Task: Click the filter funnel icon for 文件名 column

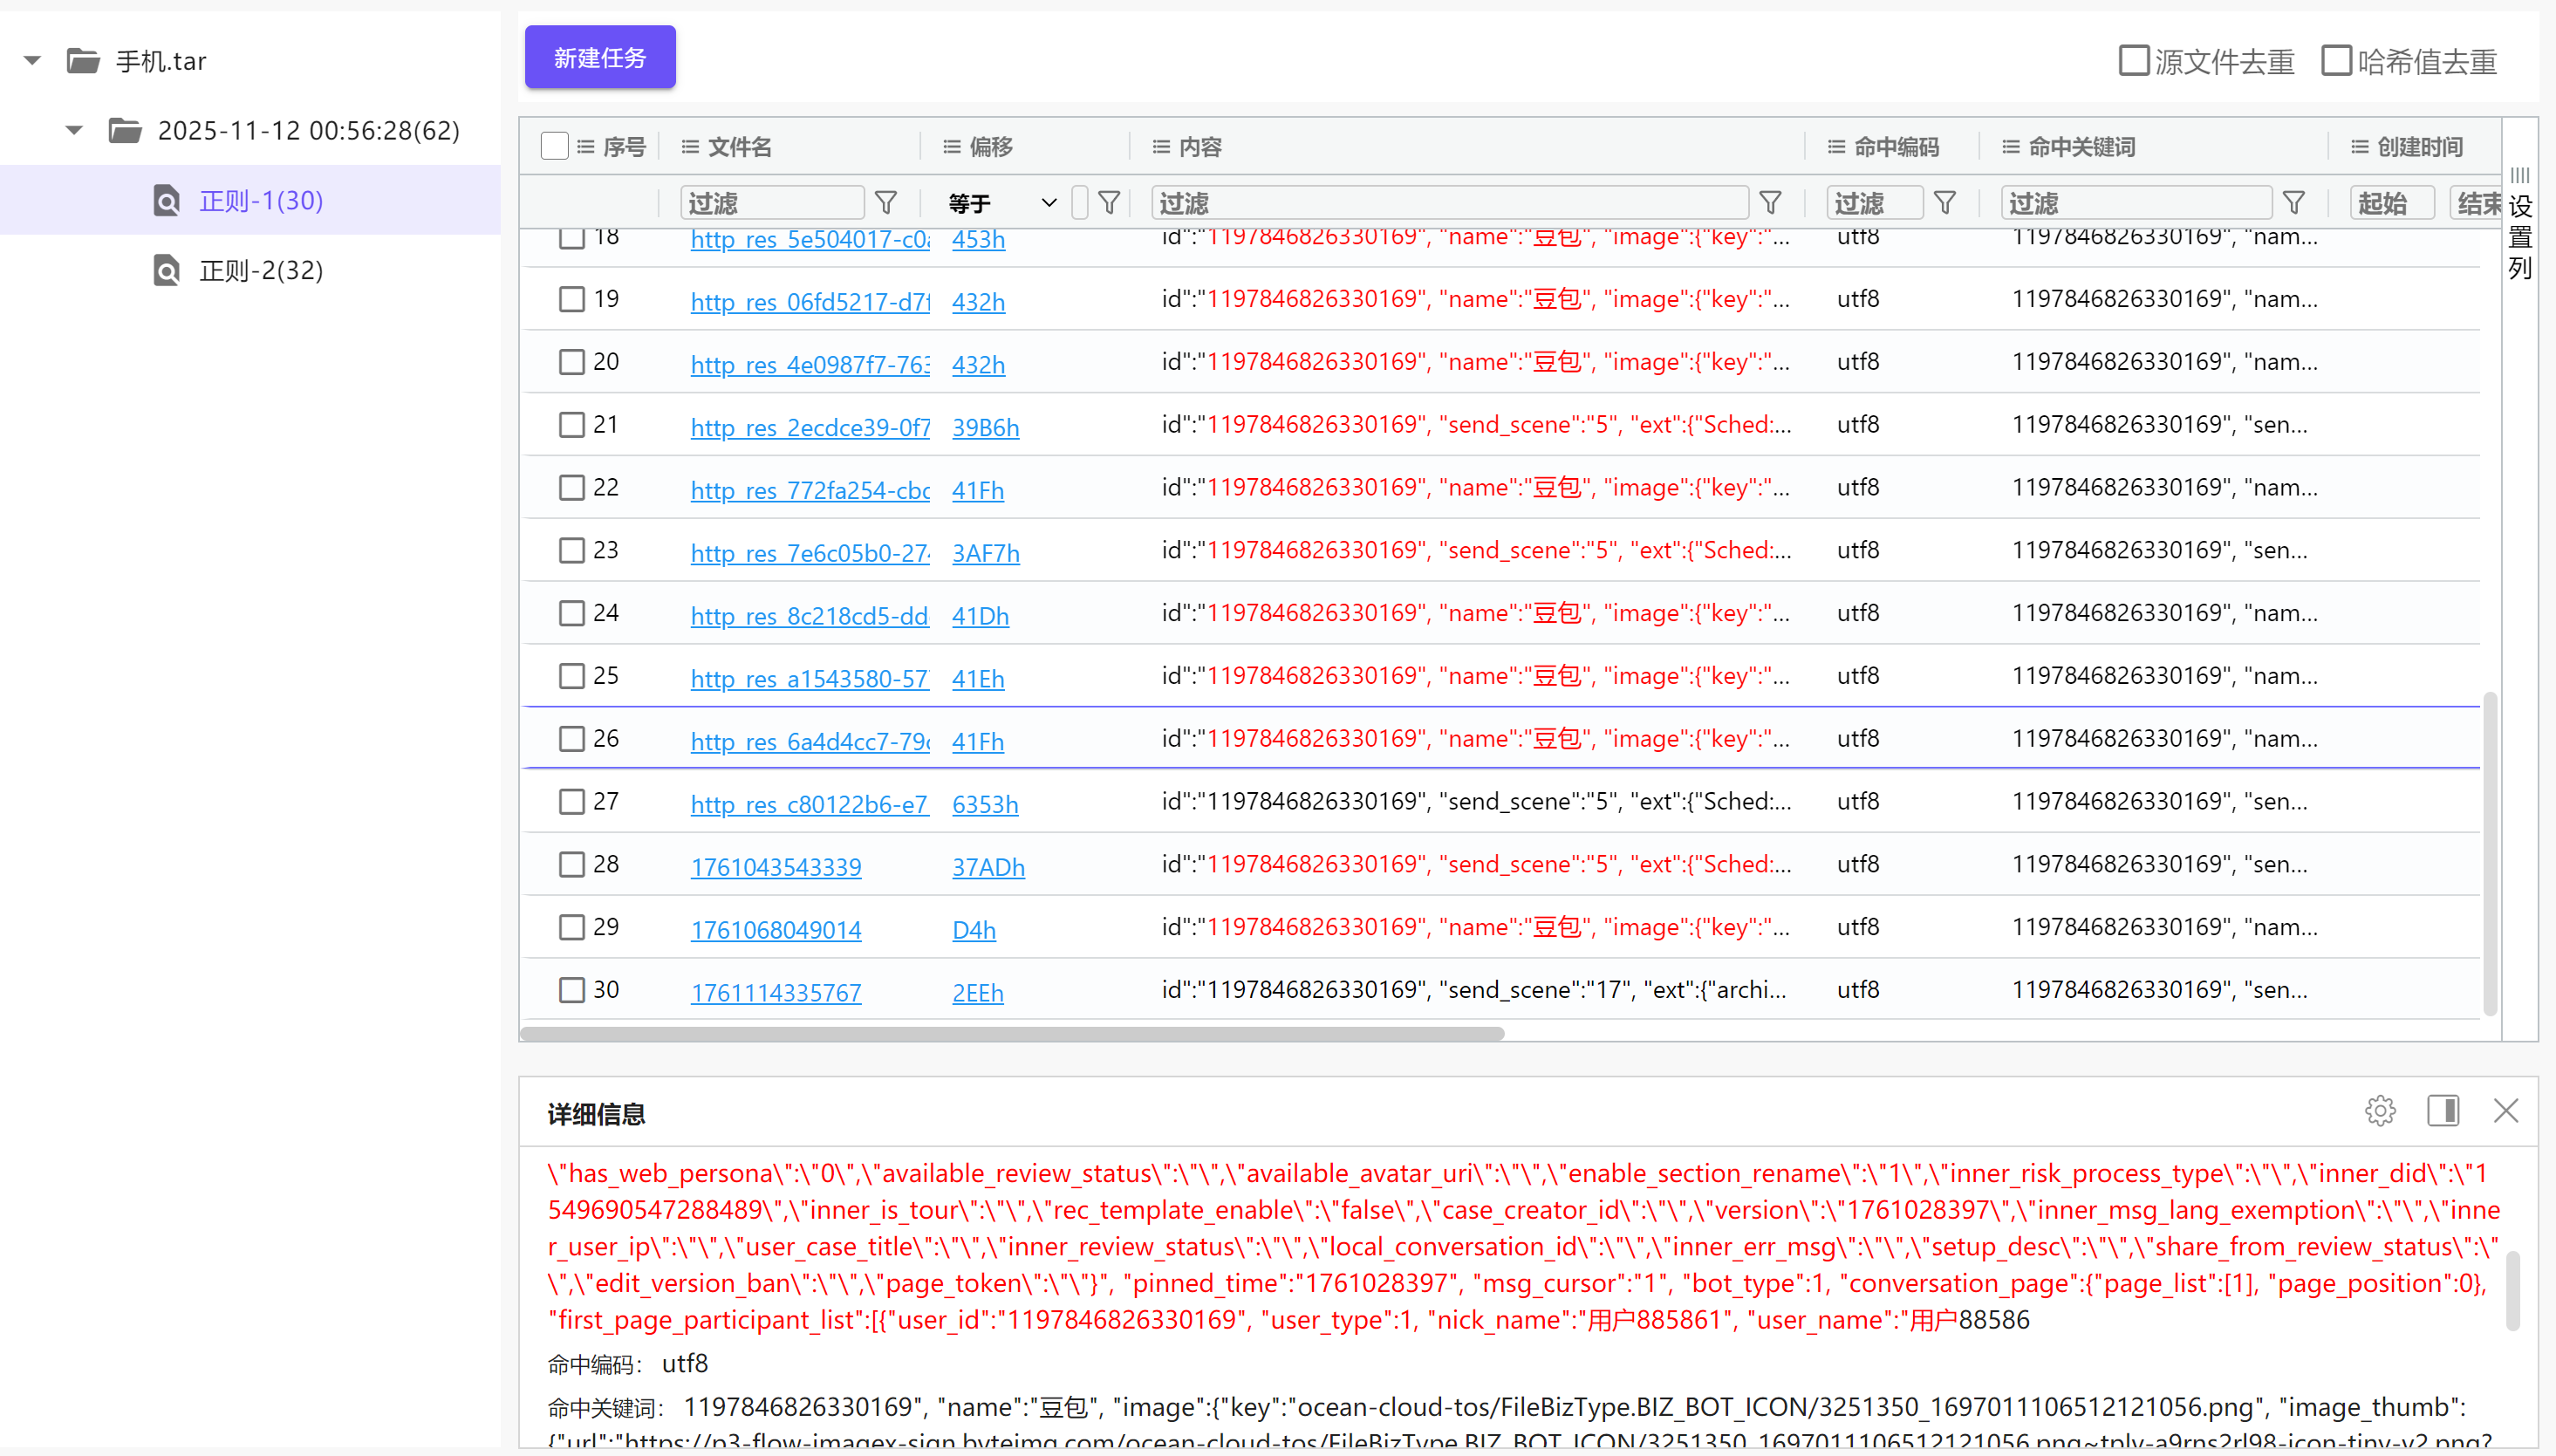Action: point(886,203)
